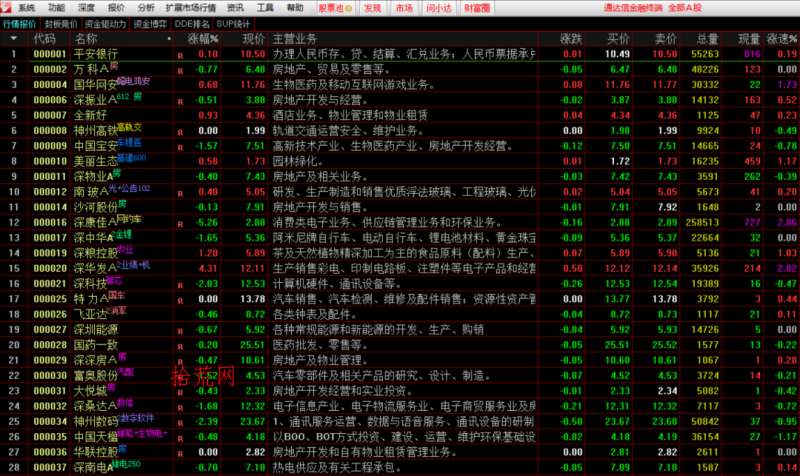Select stock code 000001
This screenshot has width=800, height=476.
(50, 54)
